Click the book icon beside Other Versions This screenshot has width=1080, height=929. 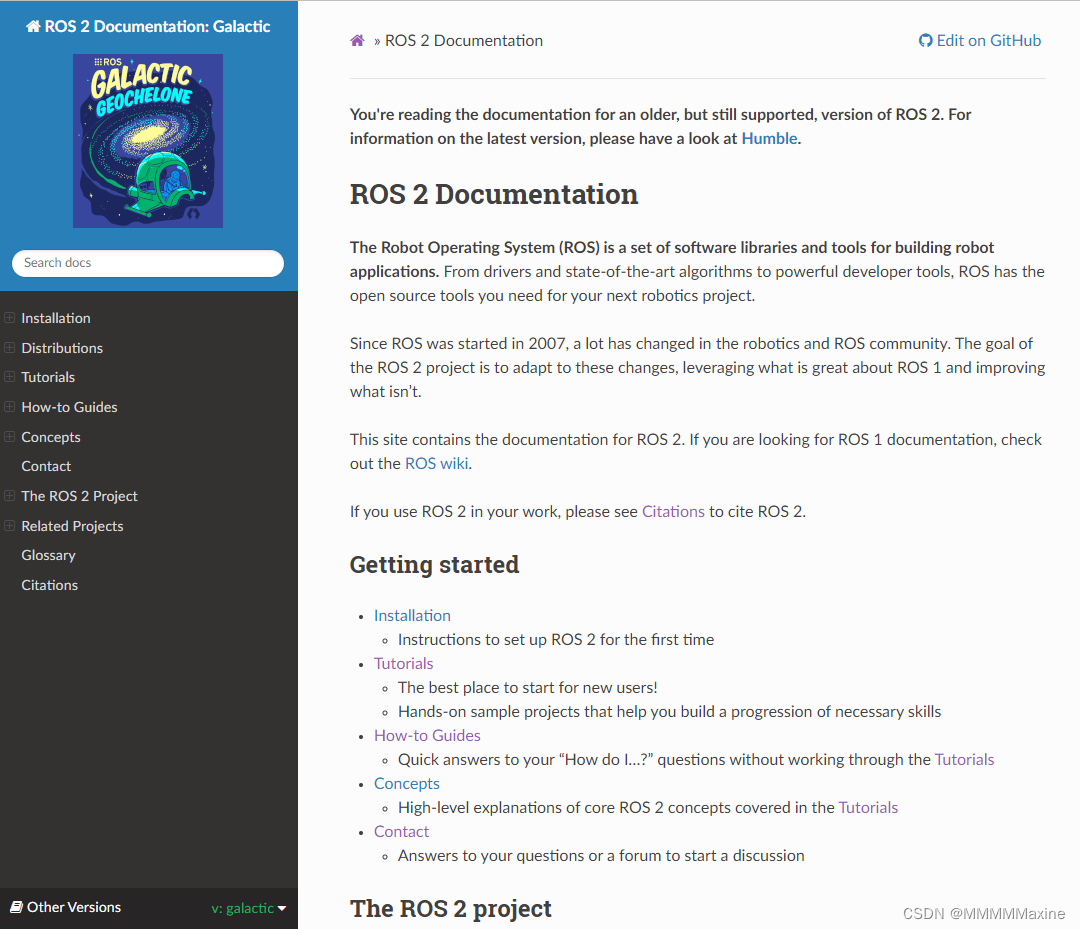tap(17, 907)
